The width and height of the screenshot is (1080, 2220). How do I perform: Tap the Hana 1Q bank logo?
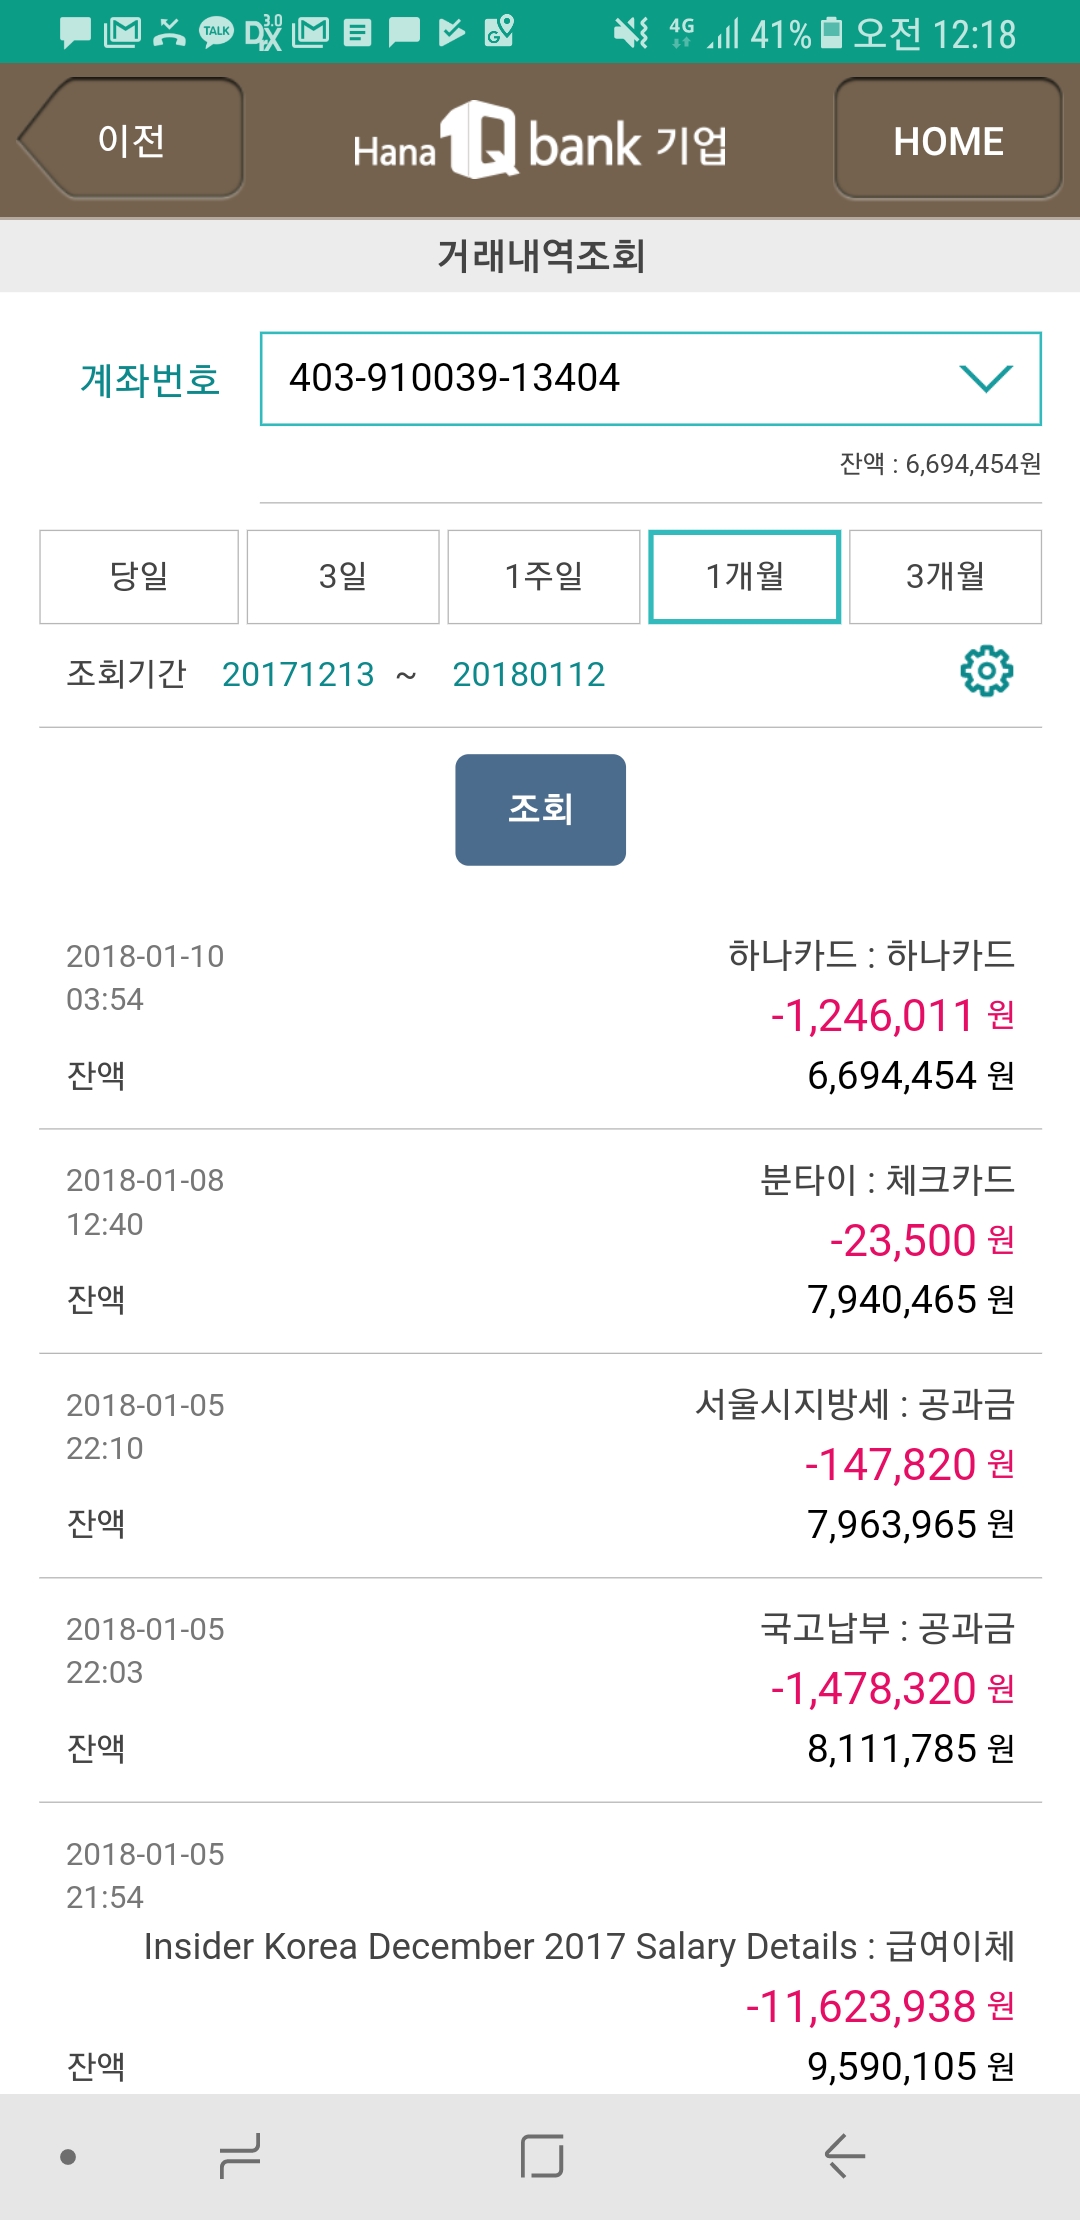(x=540, y=142)
